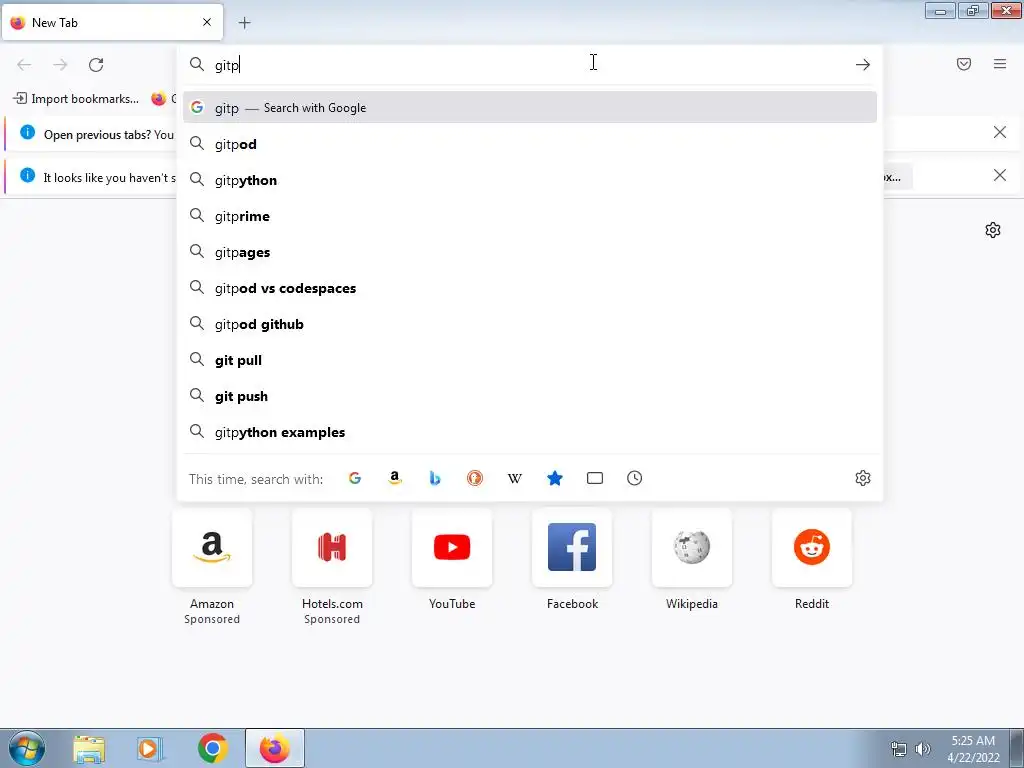Open volume control in system tray
This screenshot has height=768, width=1024.
[x=923, y=749]
